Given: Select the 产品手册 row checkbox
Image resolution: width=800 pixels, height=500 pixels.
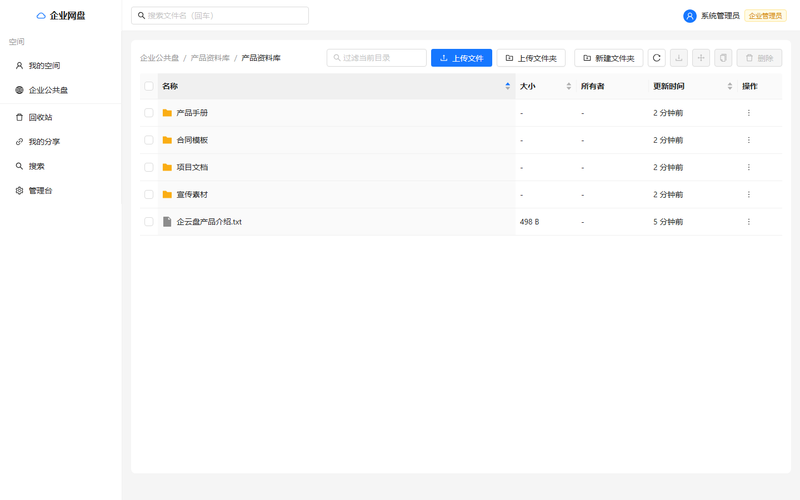Looking at the screenshot, I should pos(148,113).
